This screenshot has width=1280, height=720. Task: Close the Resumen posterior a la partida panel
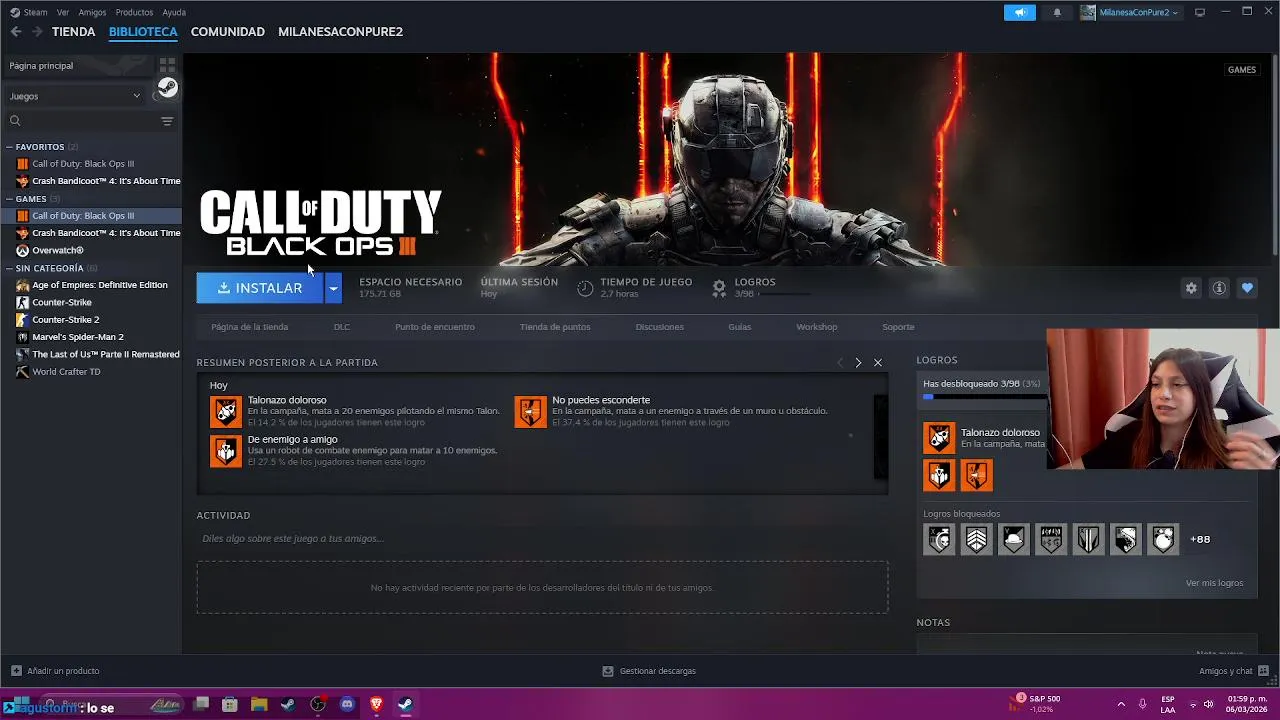878,362
